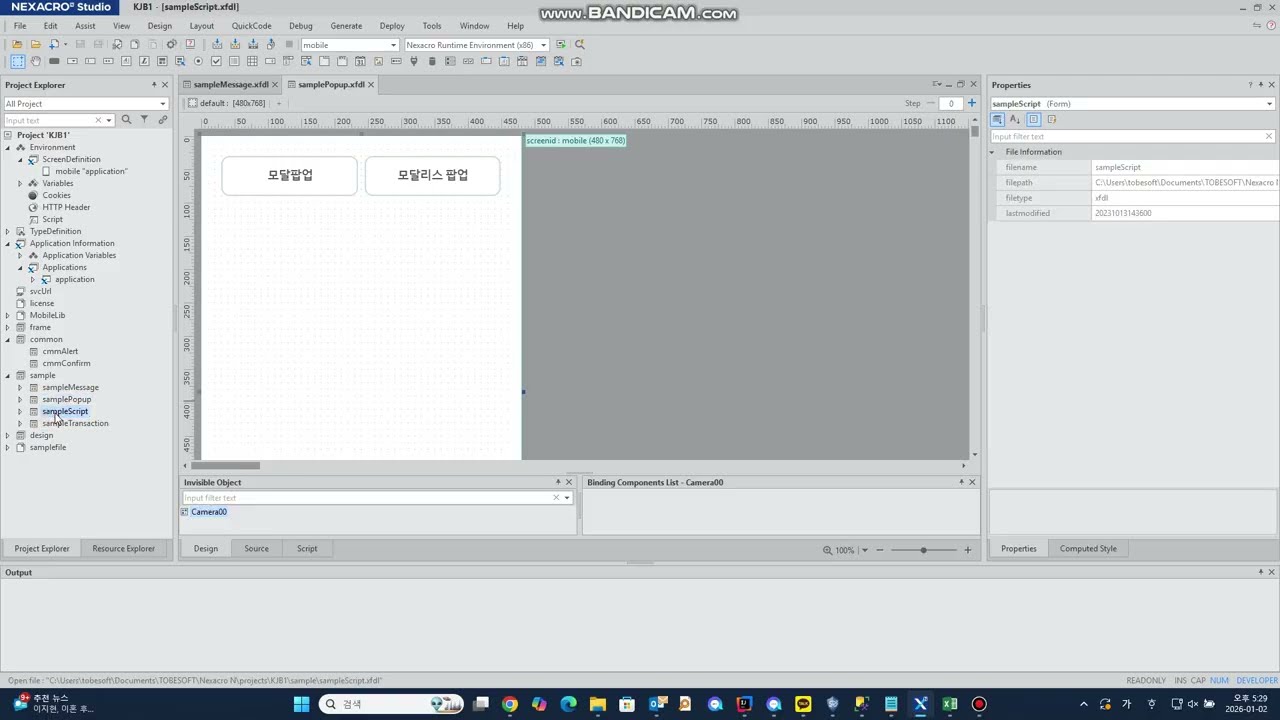Click the Step plus button
Image resolution: width=1280 pixels, height=720 pixels.
coord(971,103)
